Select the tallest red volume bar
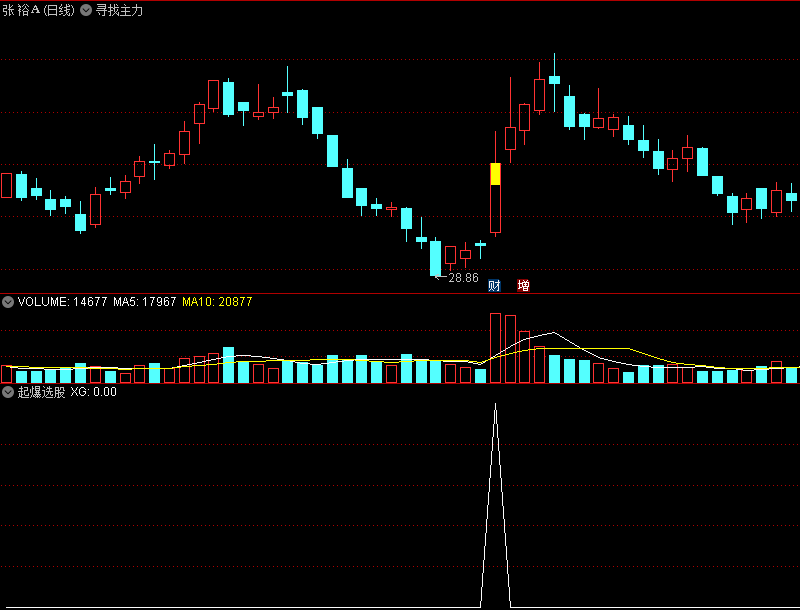 [x=495, y=348]
